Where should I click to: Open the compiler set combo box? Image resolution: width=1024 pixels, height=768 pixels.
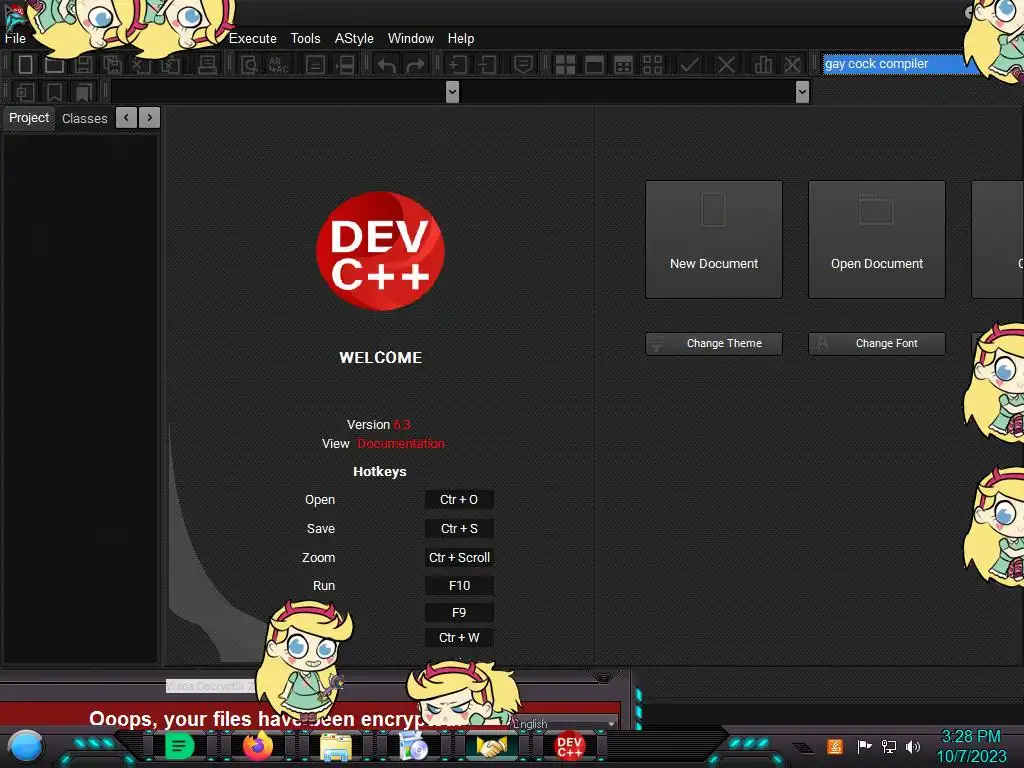(x=901, y=64)
